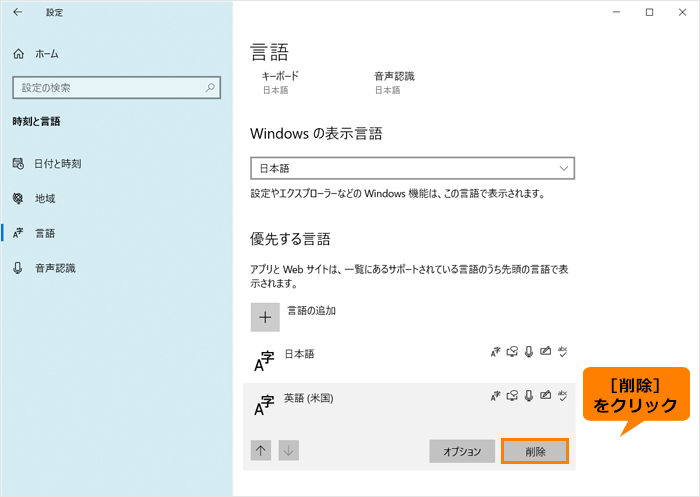Image resolution: width=700 pixels, height=497 pixels.
Task: Click the 時刻と言語 sidebar heading
Action: pyautogui.click(x=36, y=121)
